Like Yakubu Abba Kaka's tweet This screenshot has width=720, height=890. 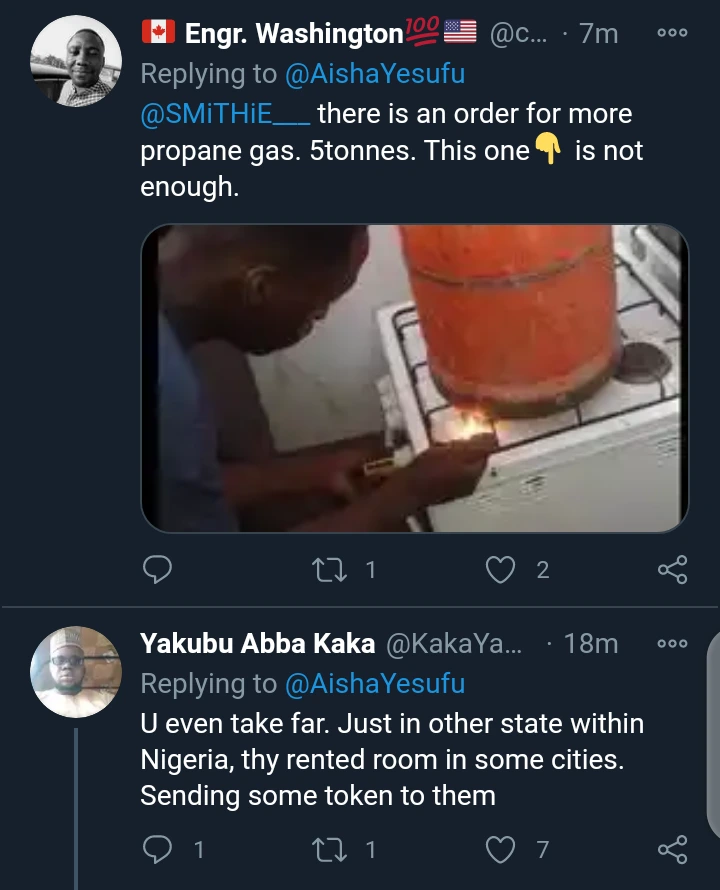pyautogui.click(x=499, y=850)
